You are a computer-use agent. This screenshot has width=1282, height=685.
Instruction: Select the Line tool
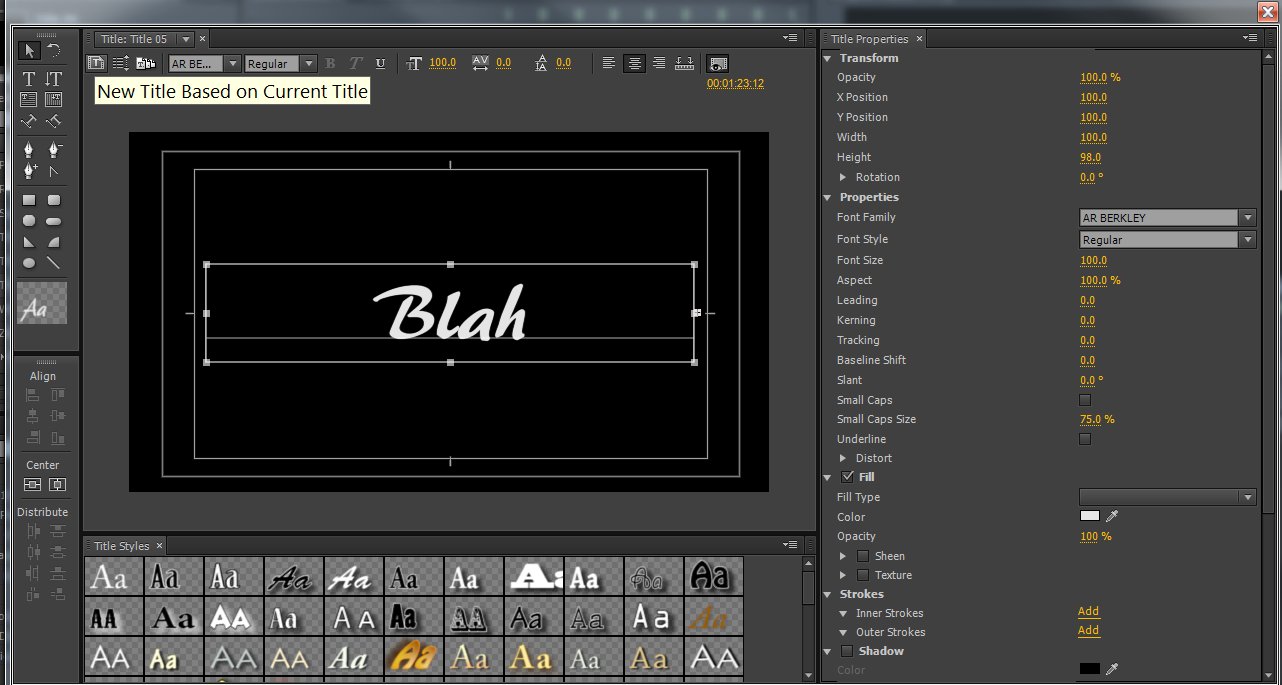pyautogui.click(x=54, y=263)
